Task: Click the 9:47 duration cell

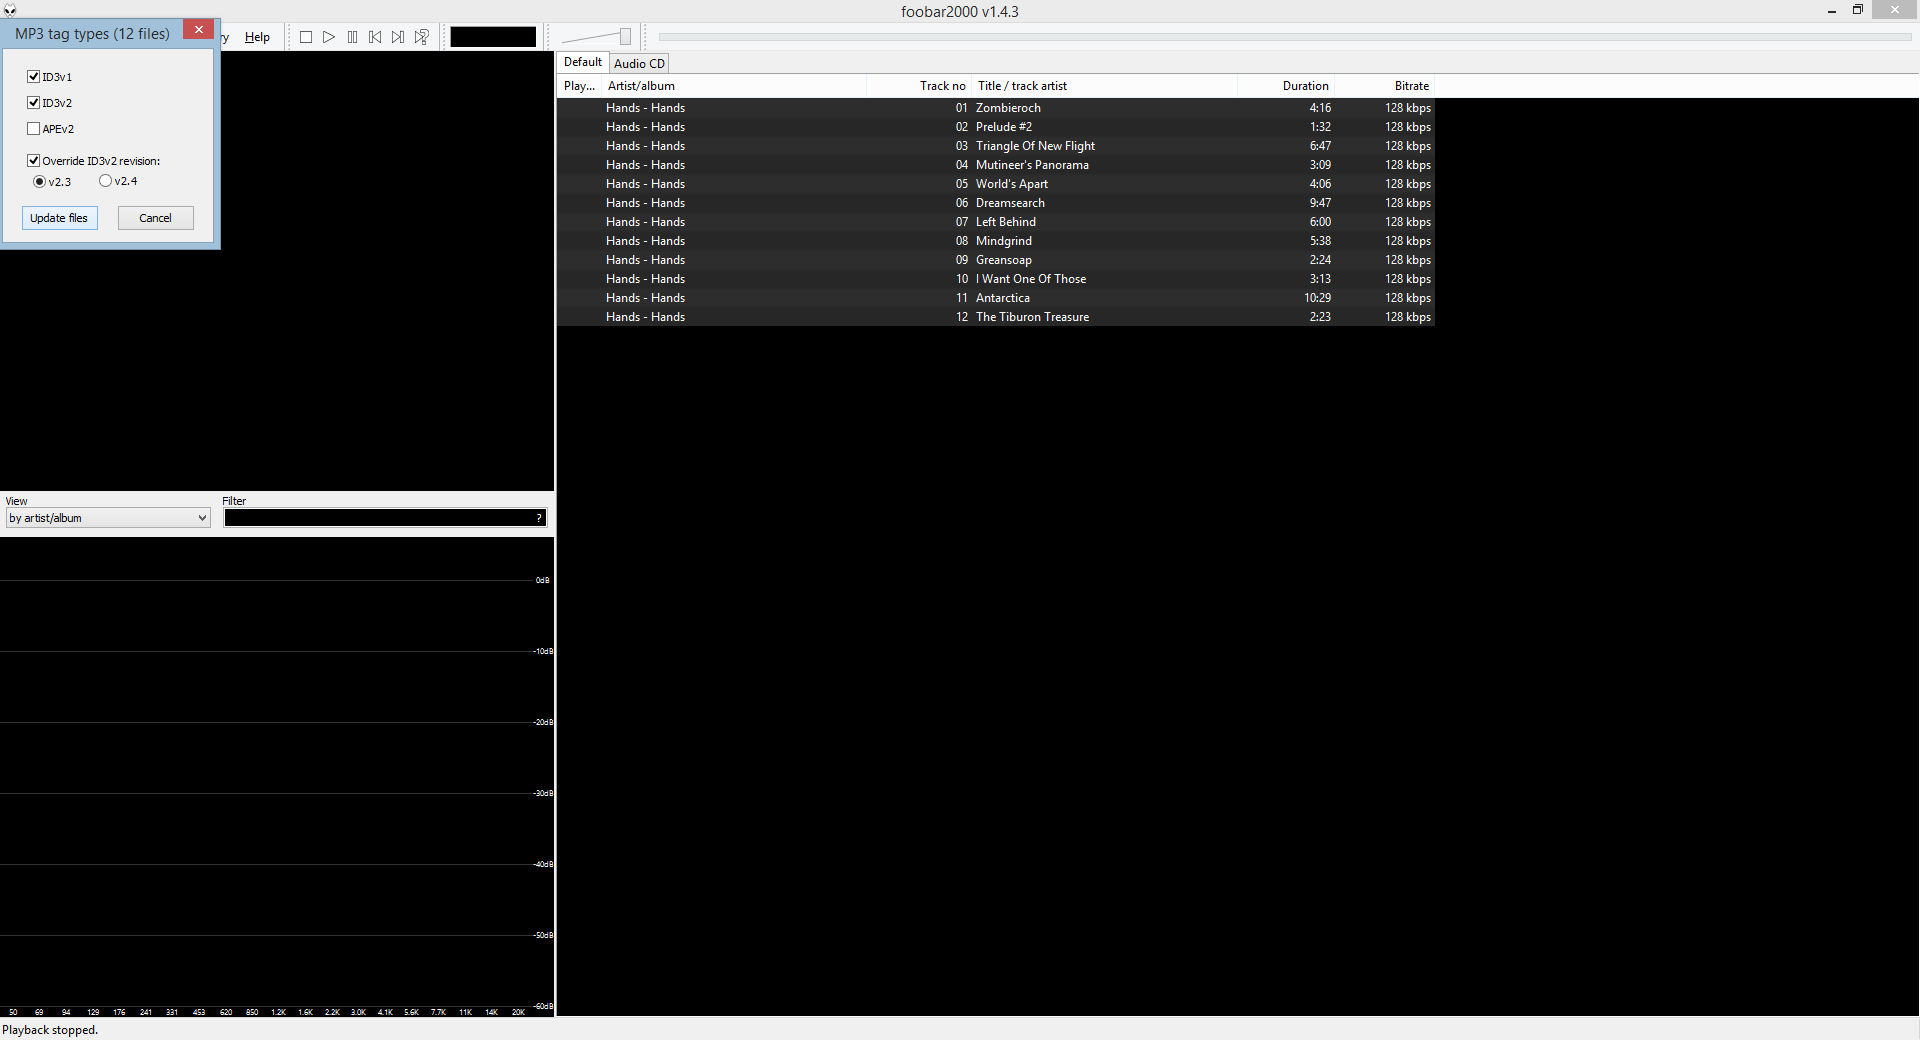Action: point(1320,203)
